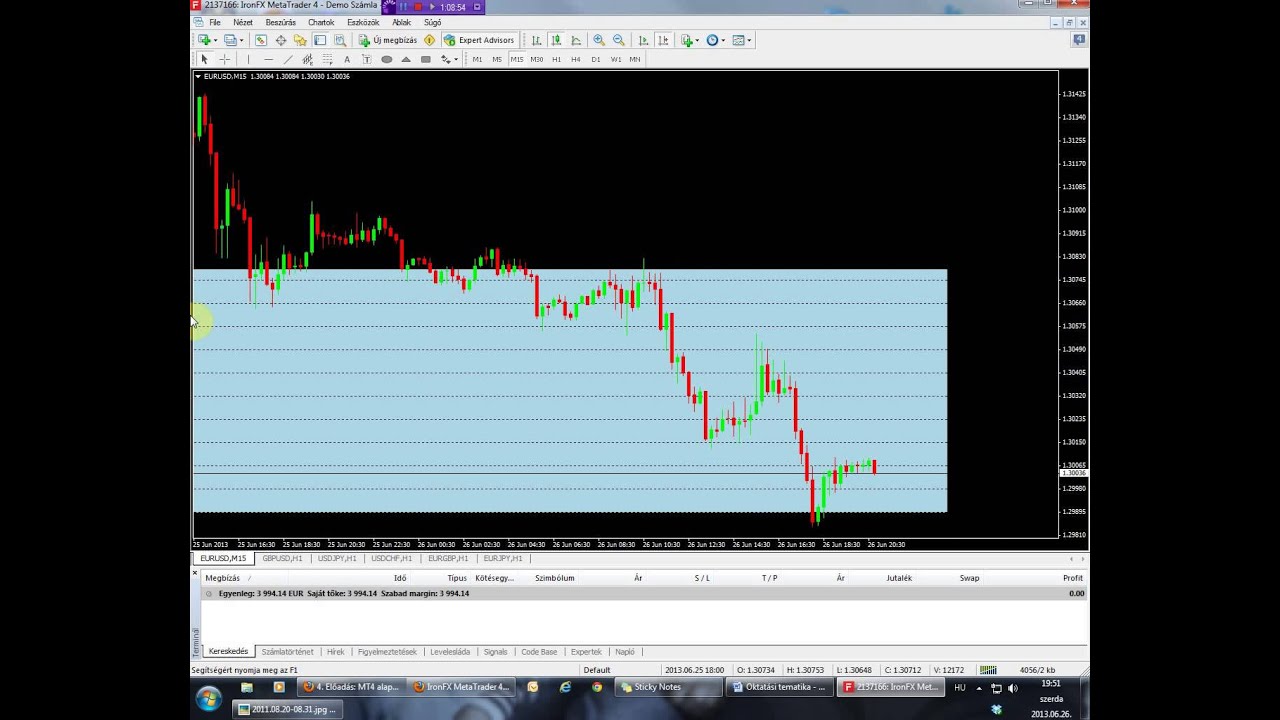Viewport: 1280px width, 720px height.
Task: Select the text (A) tool
Action: click(347, 59)
